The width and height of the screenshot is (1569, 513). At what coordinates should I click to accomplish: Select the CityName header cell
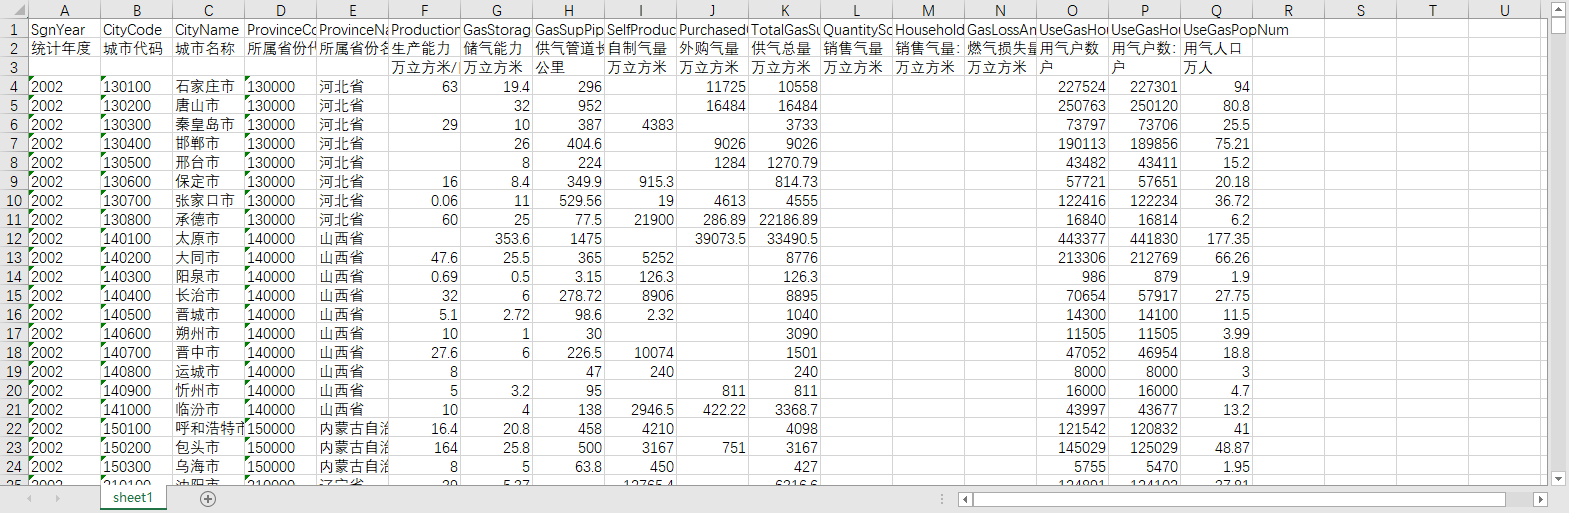click(208, 30)
